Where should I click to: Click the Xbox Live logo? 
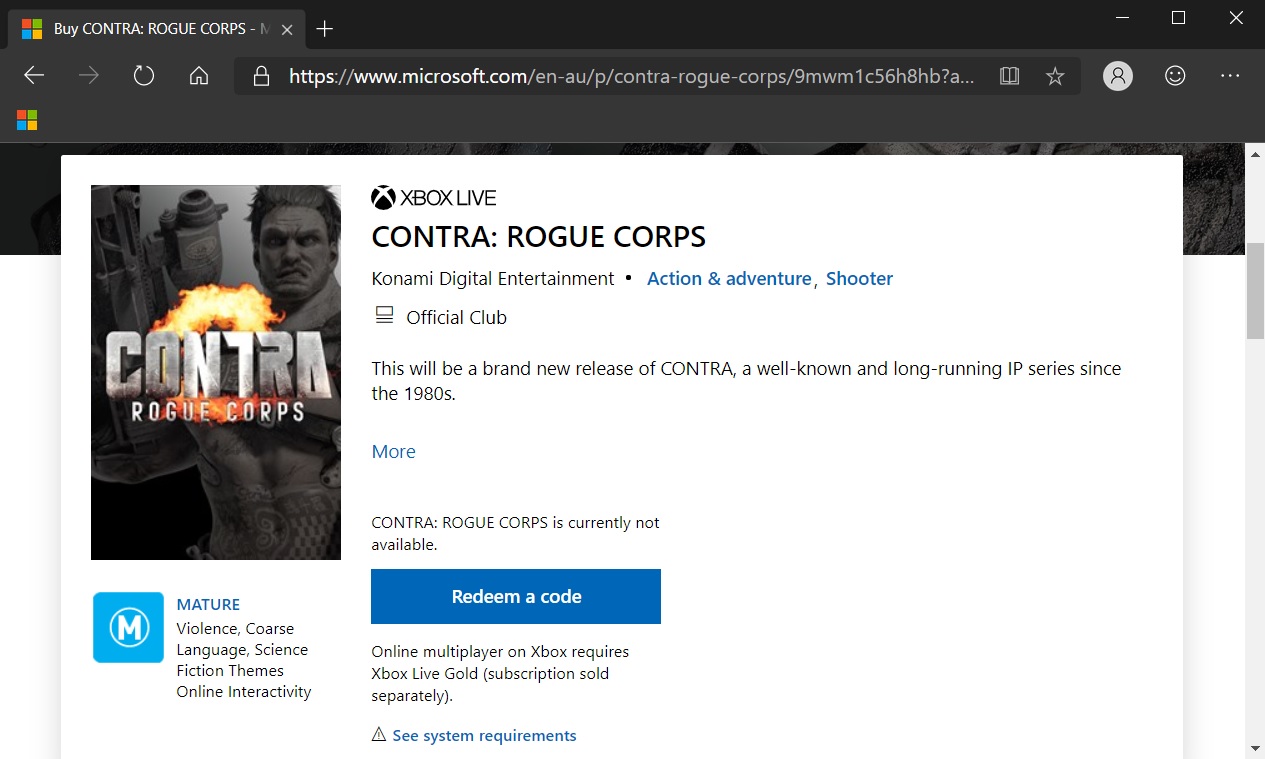coord(434,198)
